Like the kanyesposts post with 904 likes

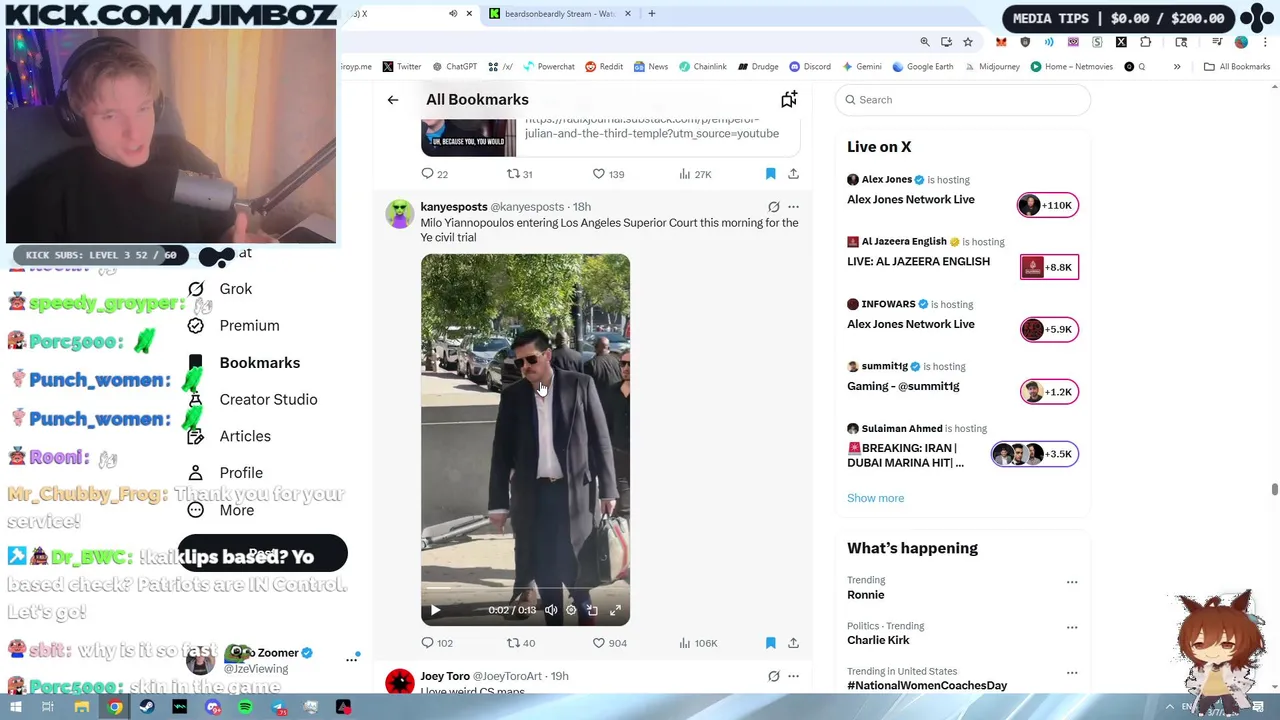pos(610,643)
